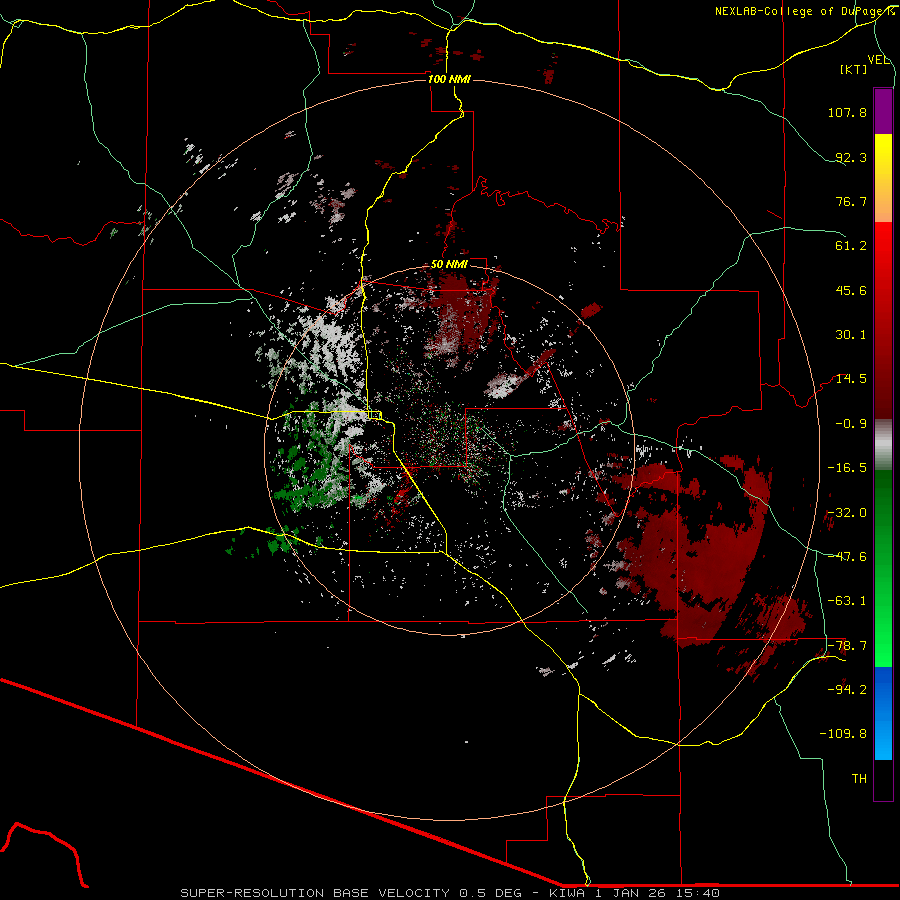This screenshot has width=900, height=900.
Task: Select the -32.0 velocity label
Action: pyautogui.click(x=847, y=513)
